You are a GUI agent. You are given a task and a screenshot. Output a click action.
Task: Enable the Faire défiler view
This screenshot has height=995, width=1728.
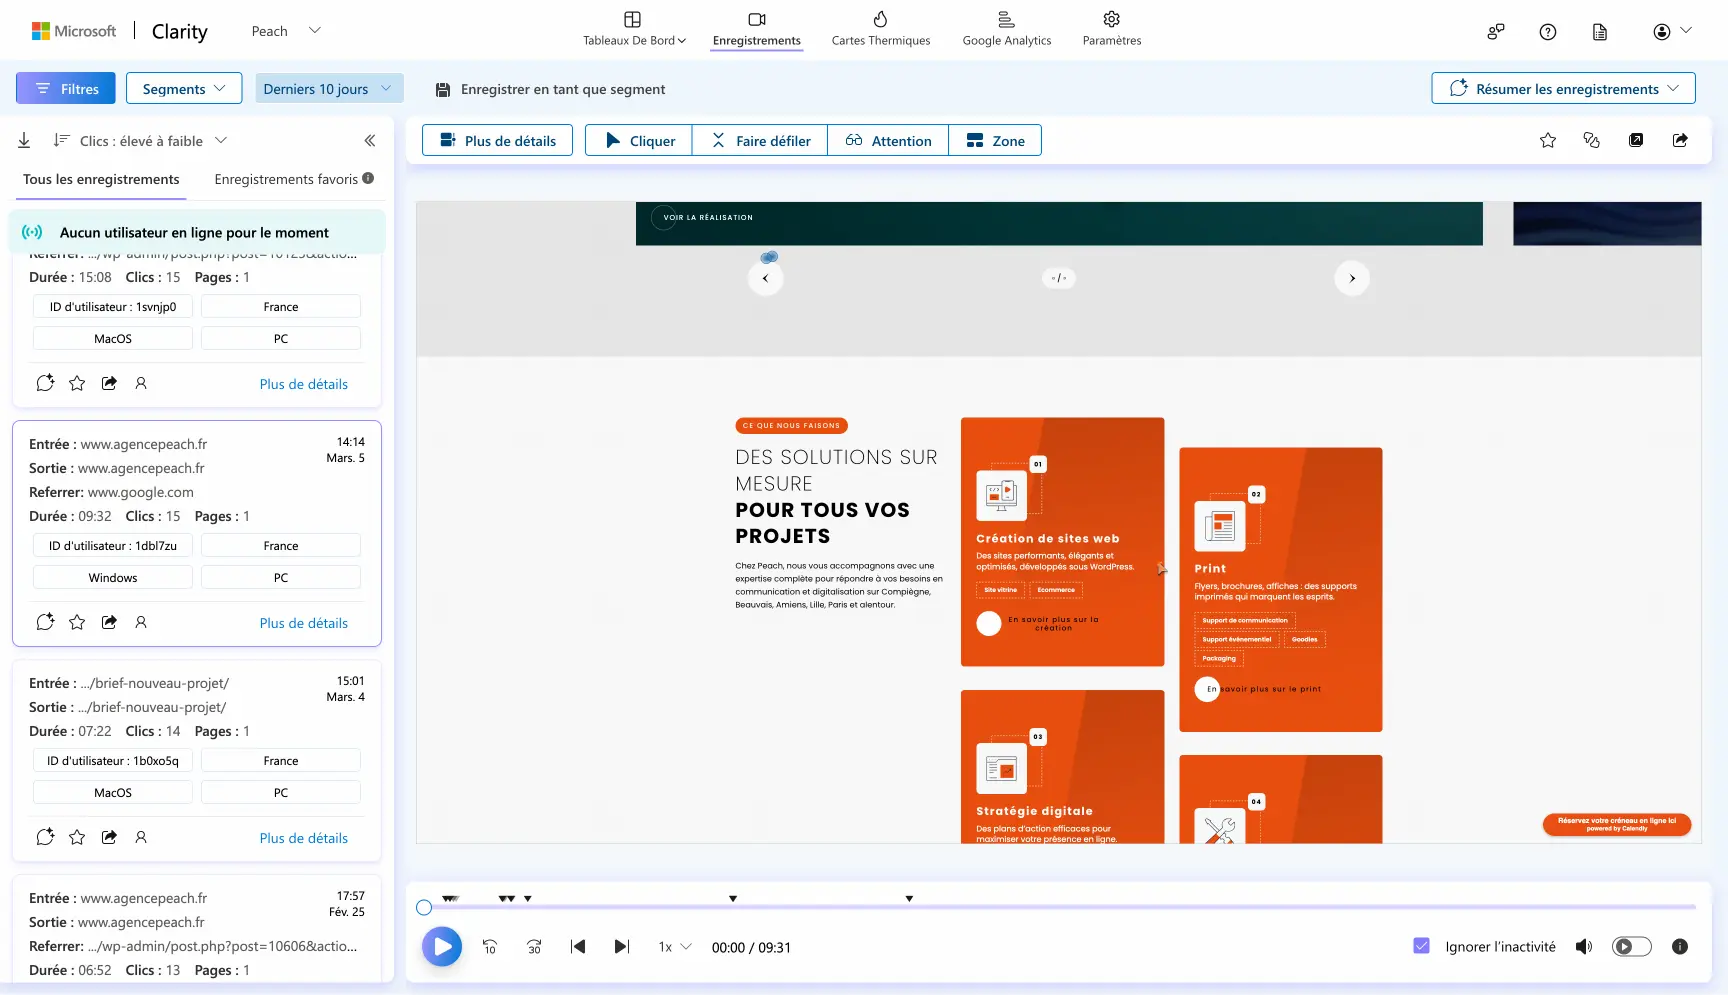coord(760,141)
